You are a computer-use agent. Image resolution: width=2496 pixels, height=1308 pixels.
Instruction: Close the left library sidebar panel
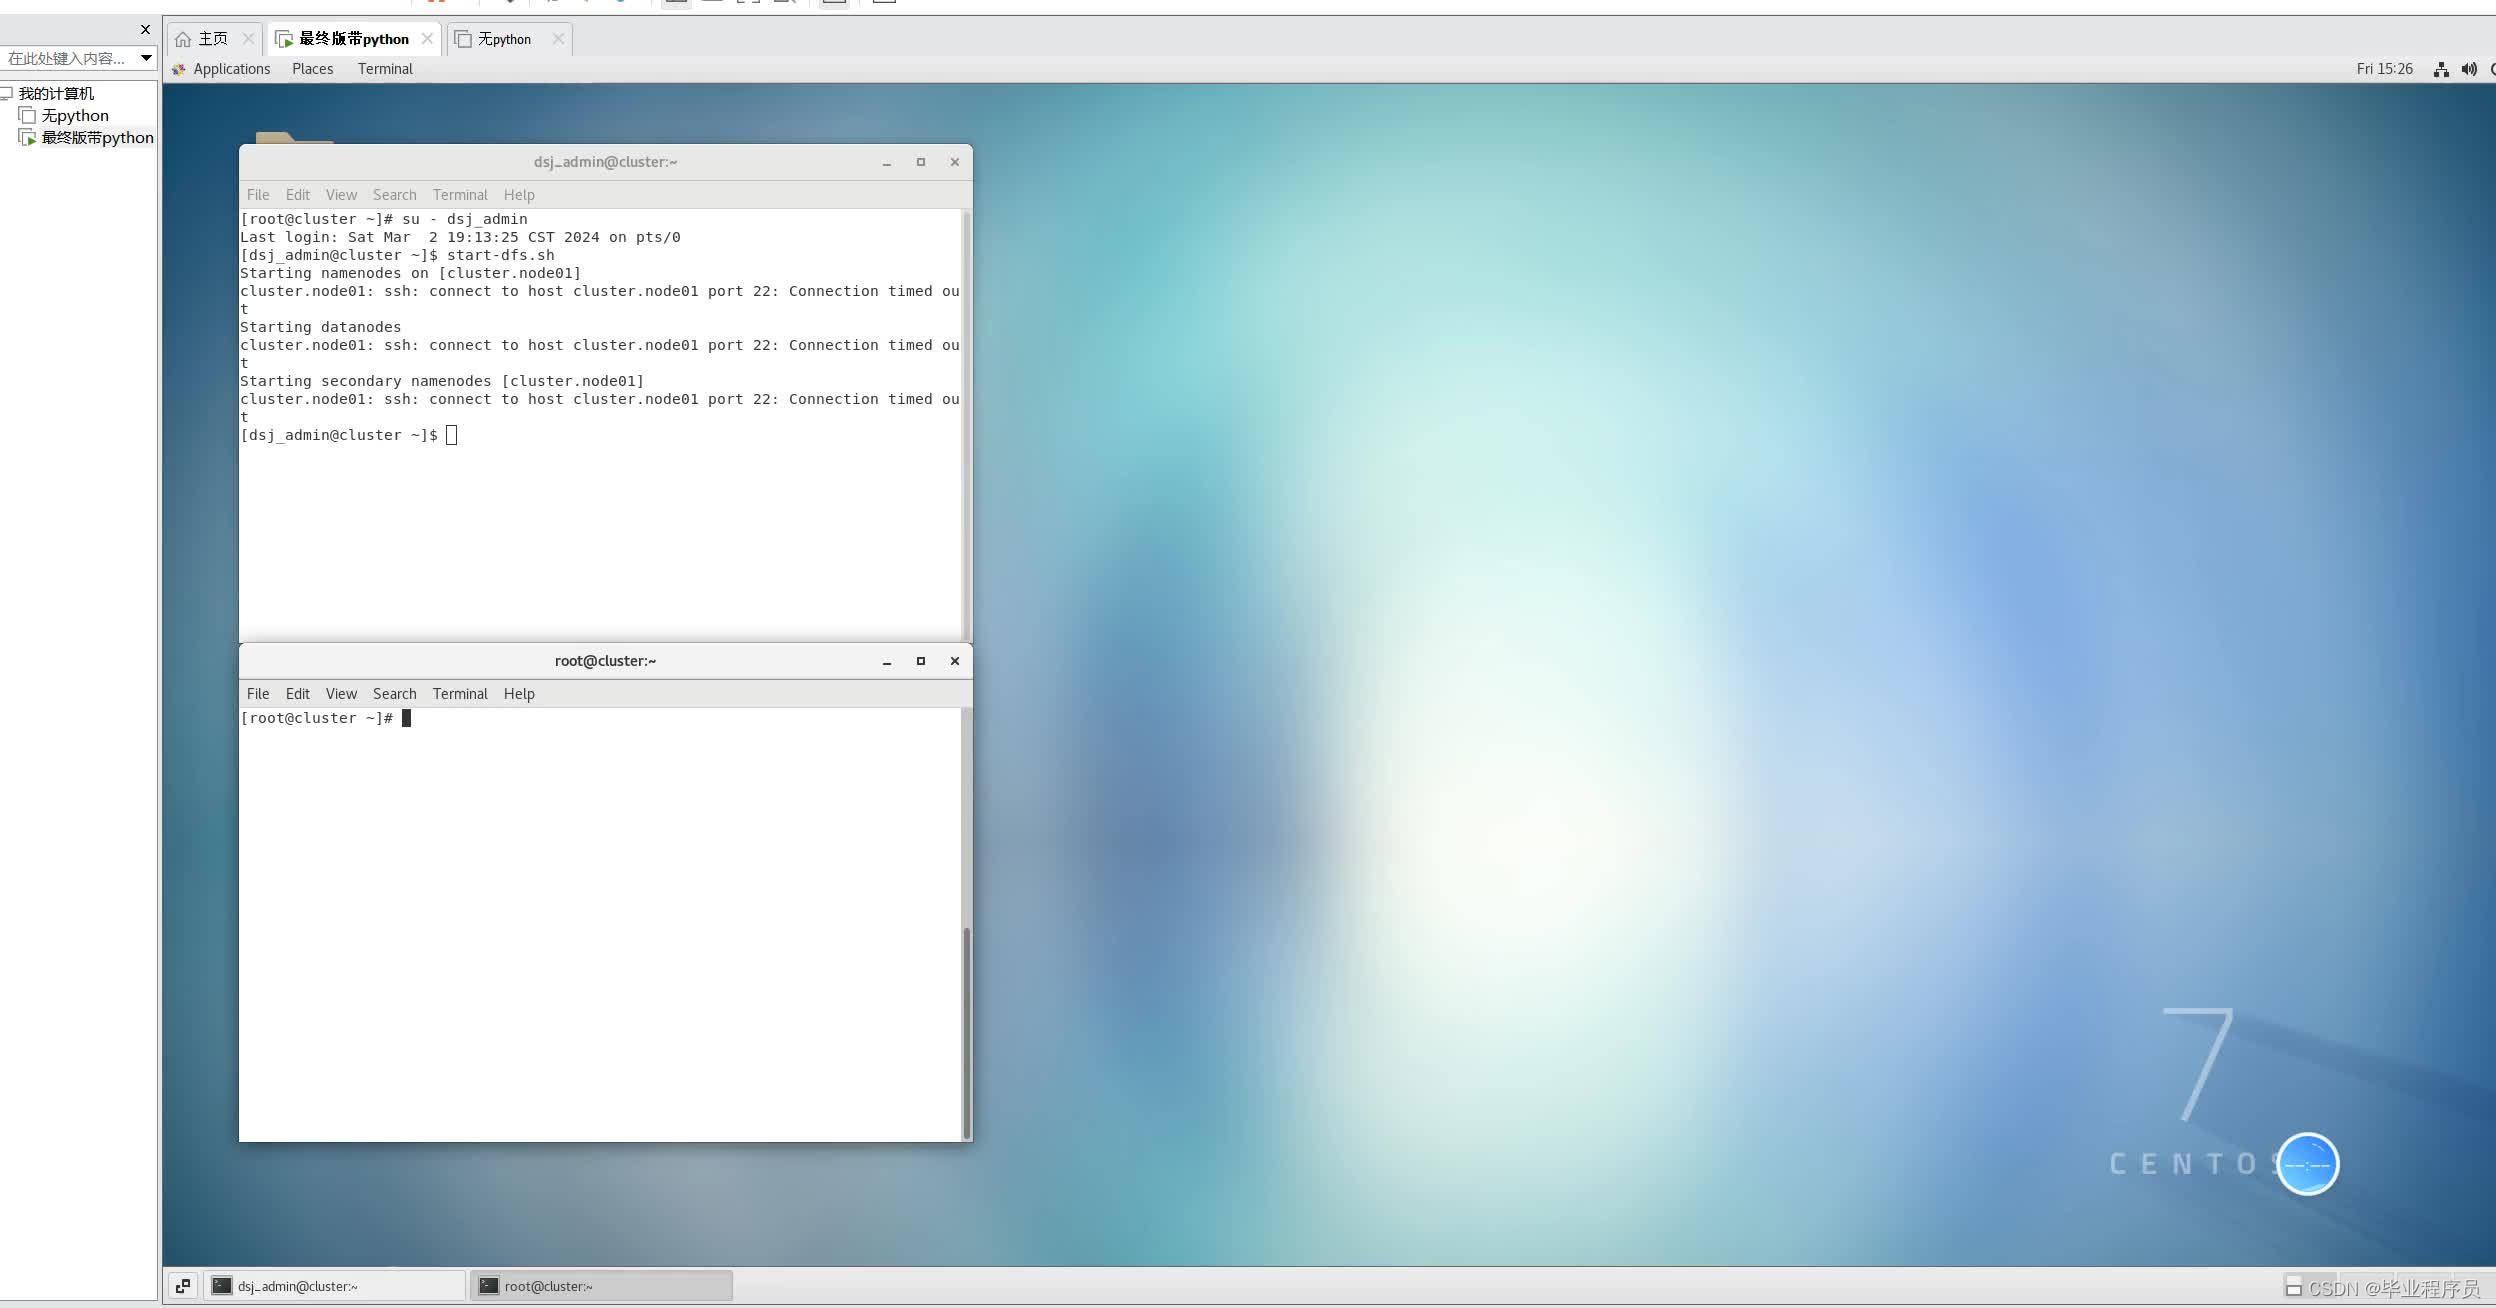point(145,29)
